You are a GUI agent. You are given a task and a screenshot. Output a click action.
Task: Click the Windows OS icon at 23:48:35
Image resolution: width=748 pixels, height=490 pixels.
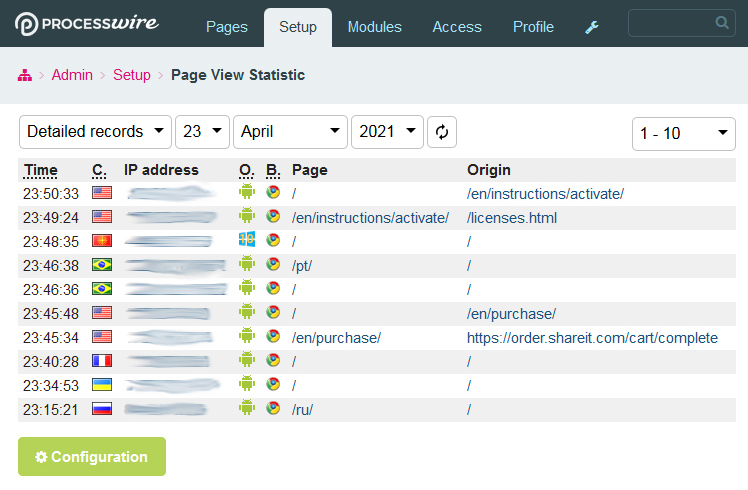click(x=247, y=241)
